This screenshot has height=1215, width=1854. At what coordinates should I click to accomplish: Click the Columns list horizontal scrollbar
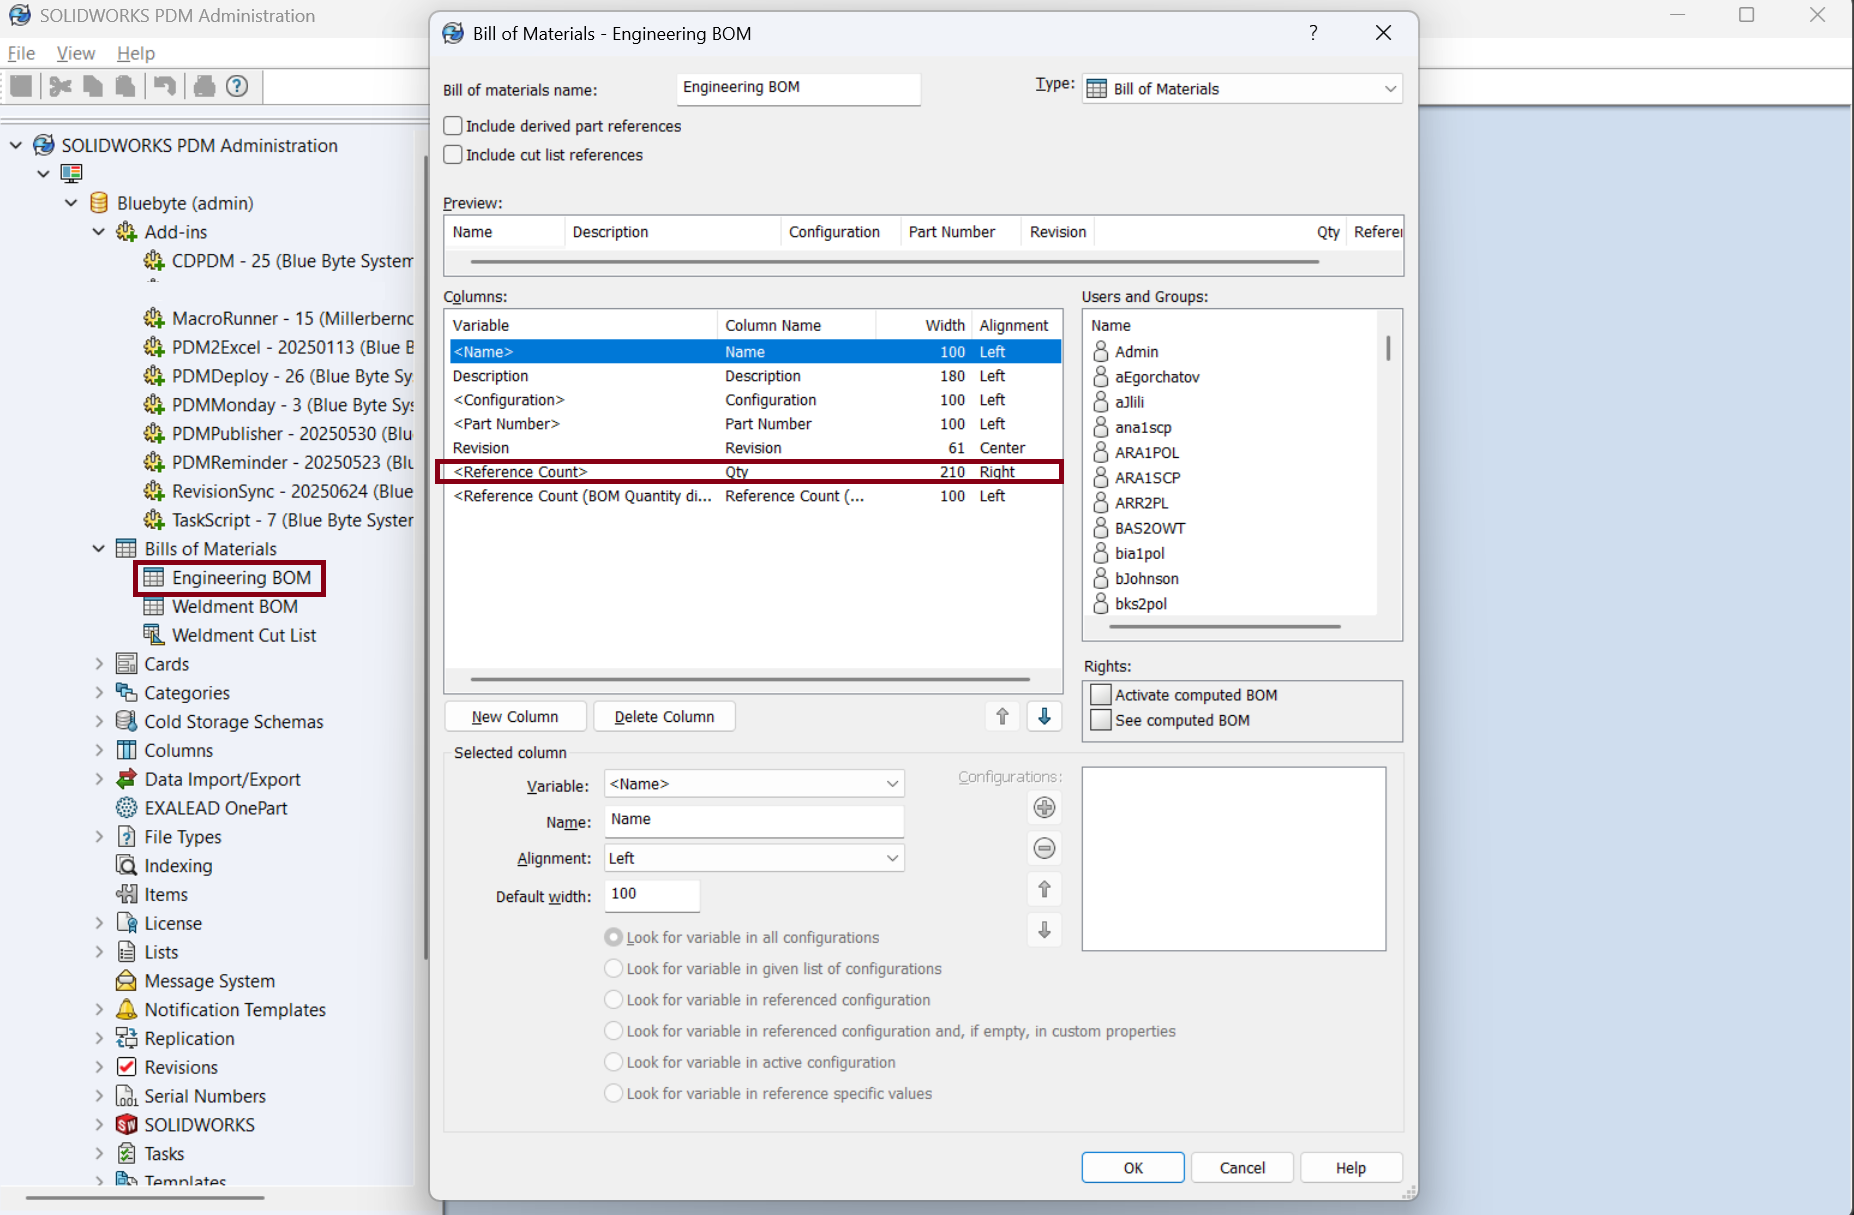(x=750, y=679)
